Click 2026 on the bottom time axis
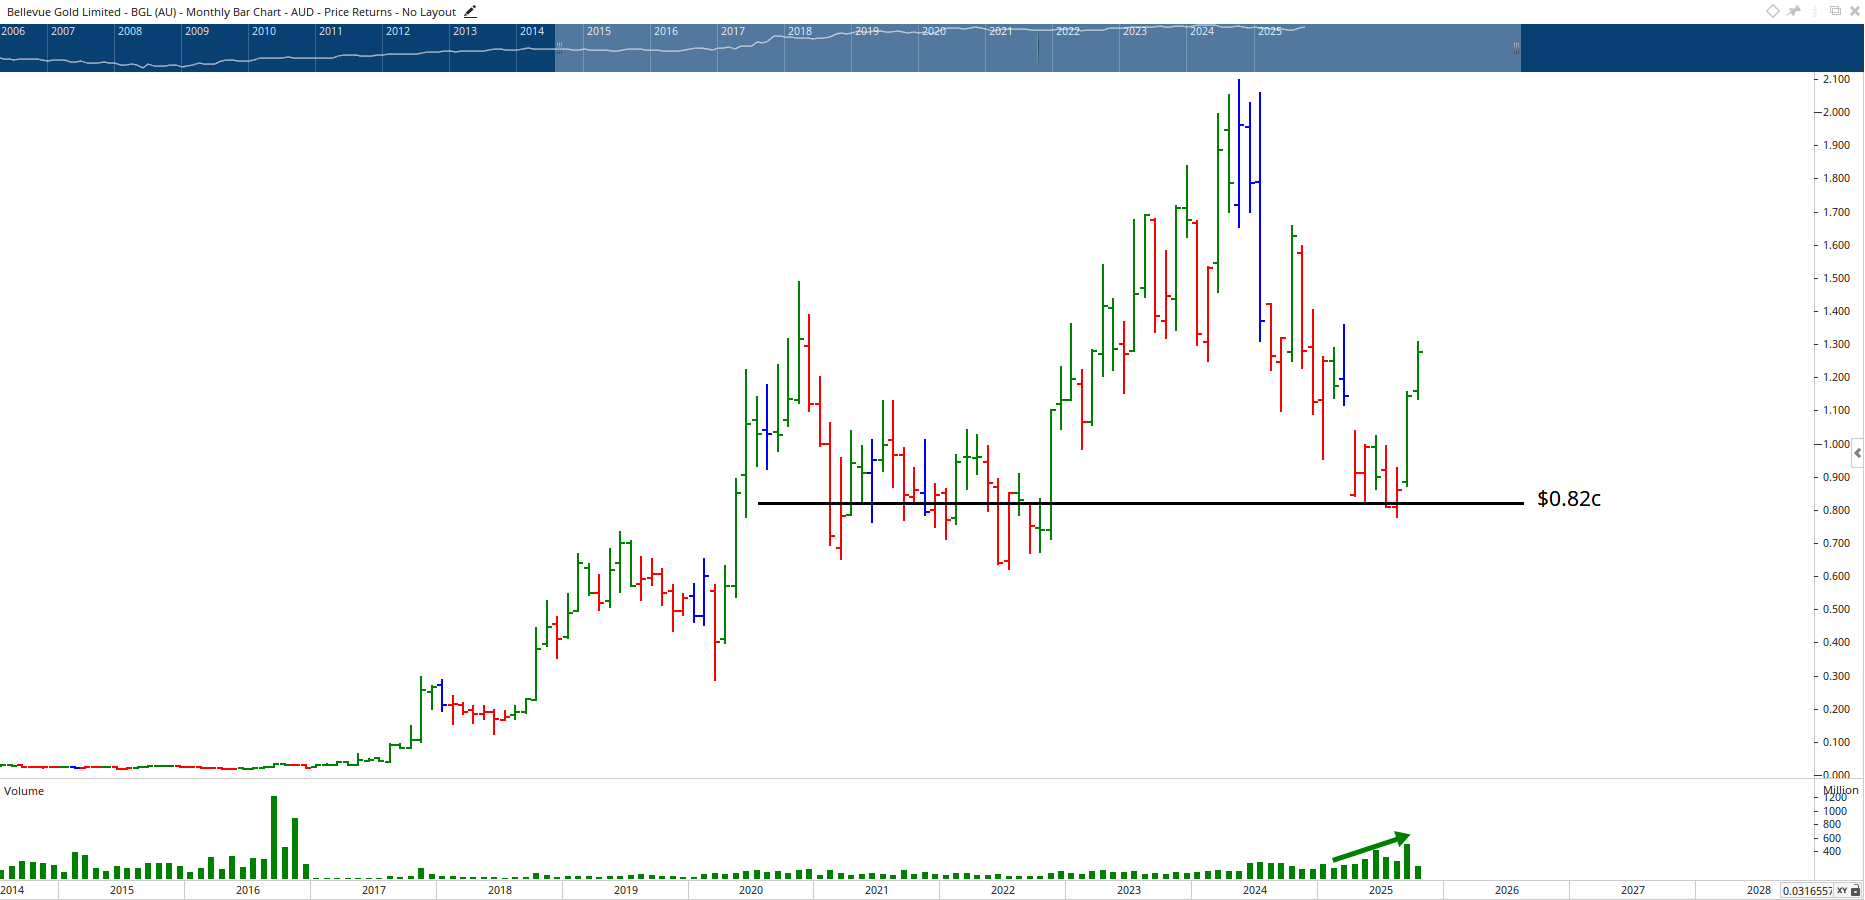Image resolution: width=1865 pixels, height=900 pixels. coord(1506,890)
